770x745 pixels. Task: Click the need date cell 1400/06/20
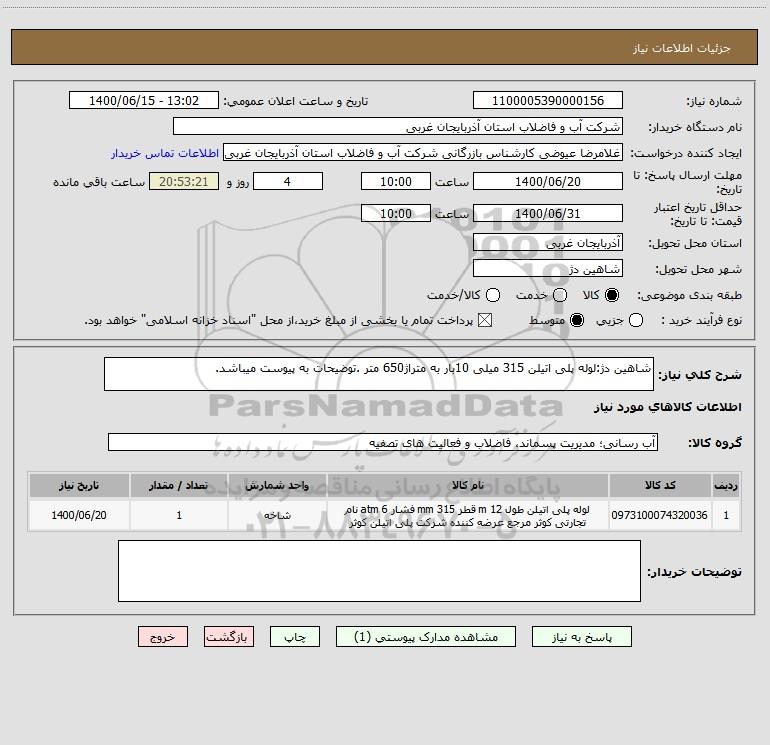click(x=79, y=515)
